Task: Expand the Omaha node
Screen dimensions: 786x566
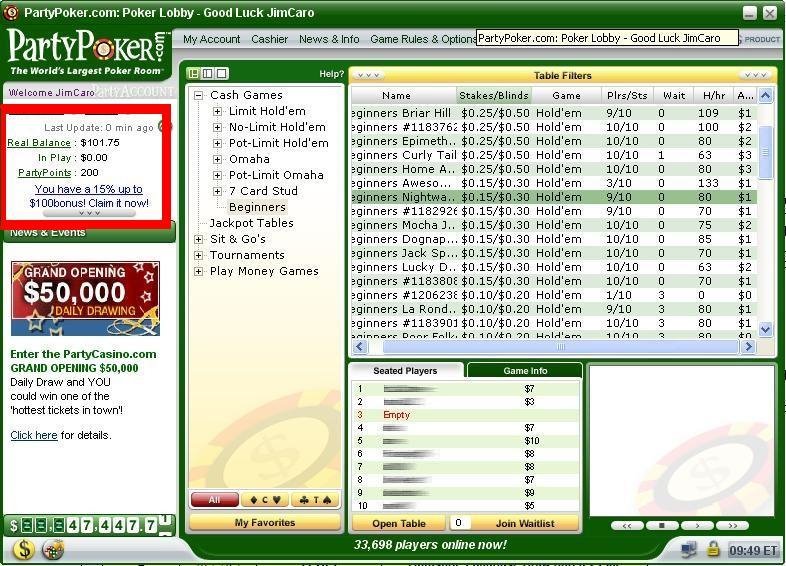Action: [217, 159]
